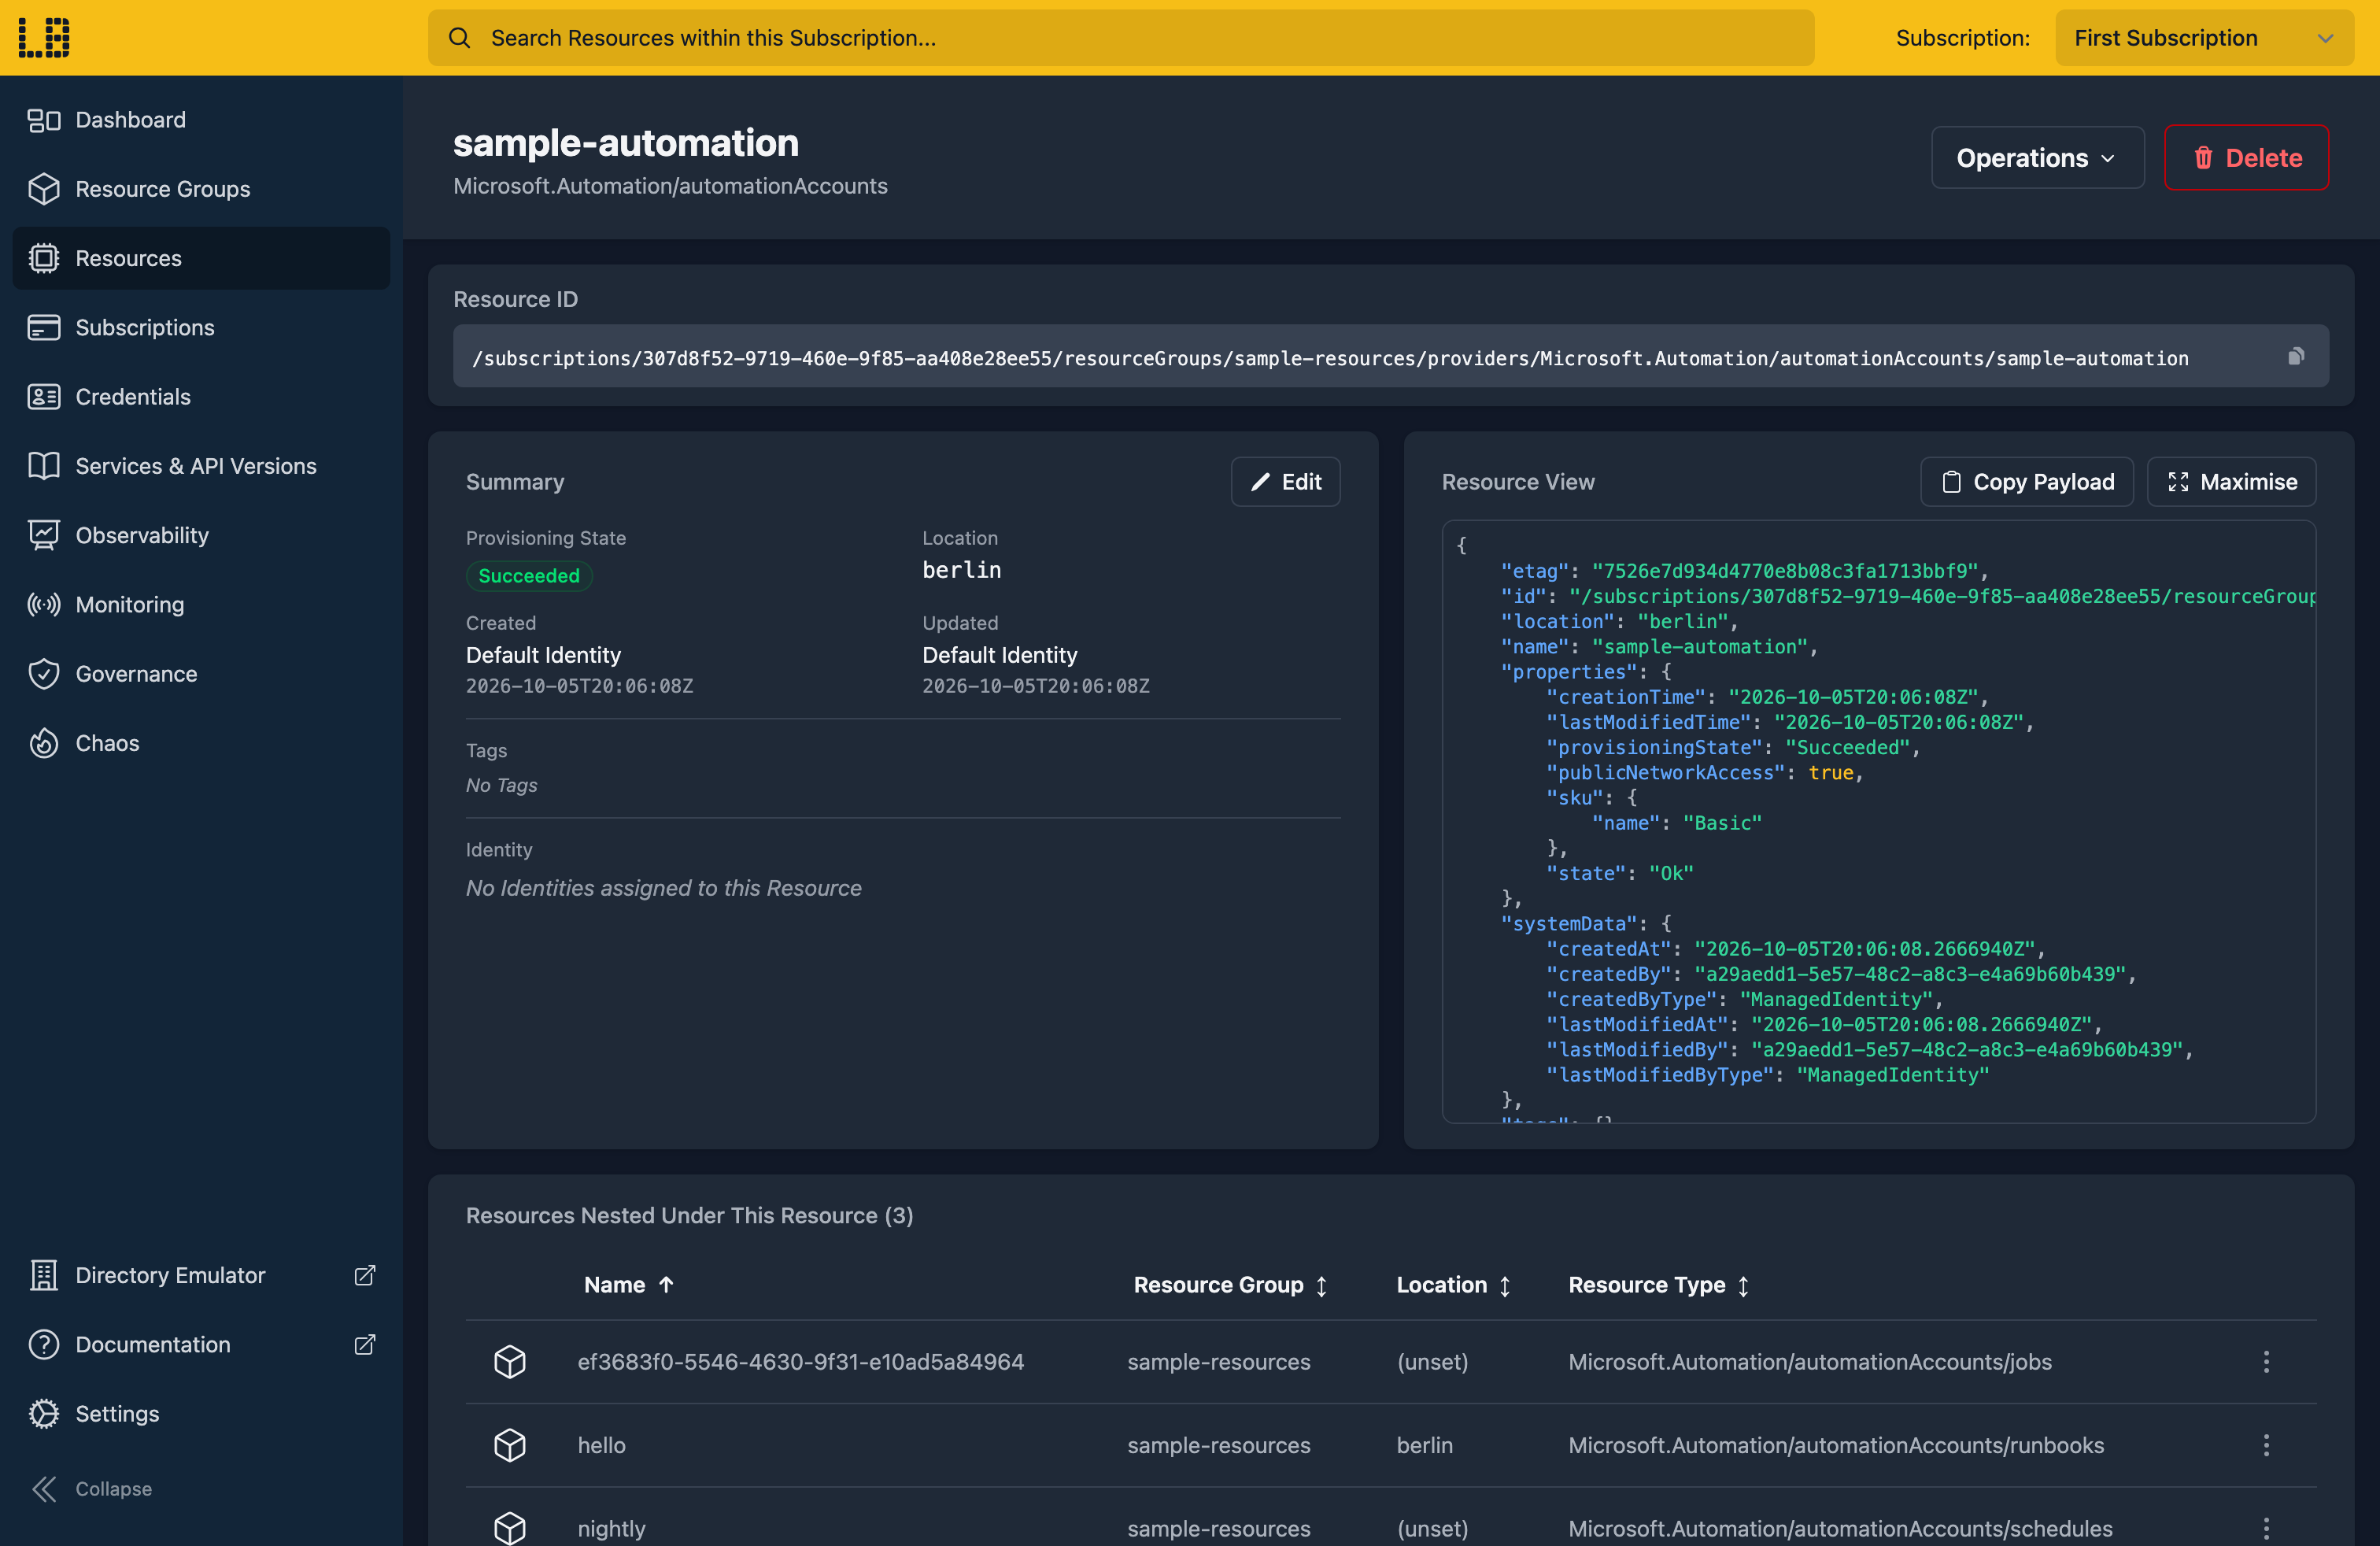Expand the Operations dropdown
This screenshot has width=2380, height=1546.
[x=2037, y=158]
